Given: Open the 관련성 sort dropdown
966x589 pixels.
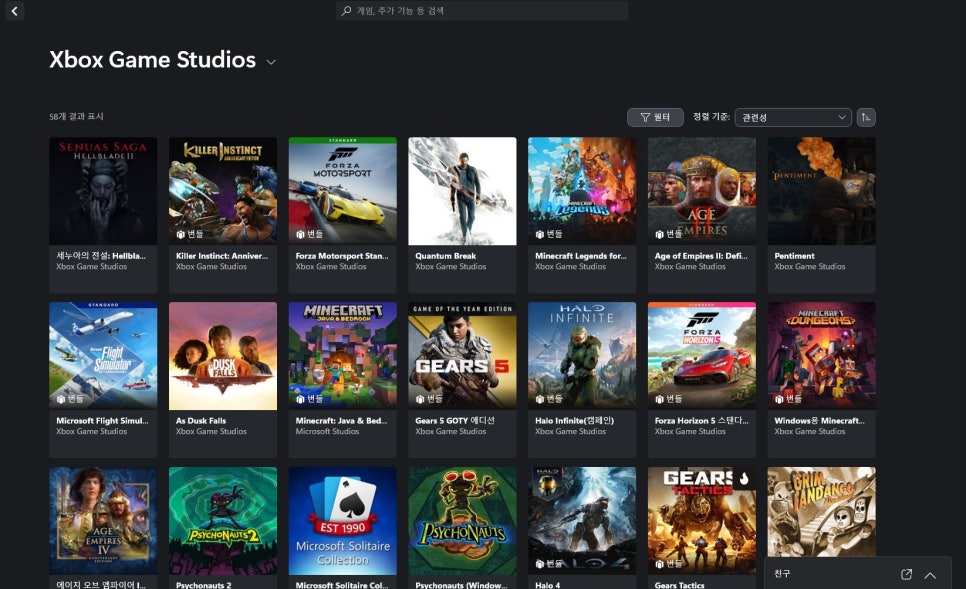Looking at the screenshot, I should [x=793, y=117].
